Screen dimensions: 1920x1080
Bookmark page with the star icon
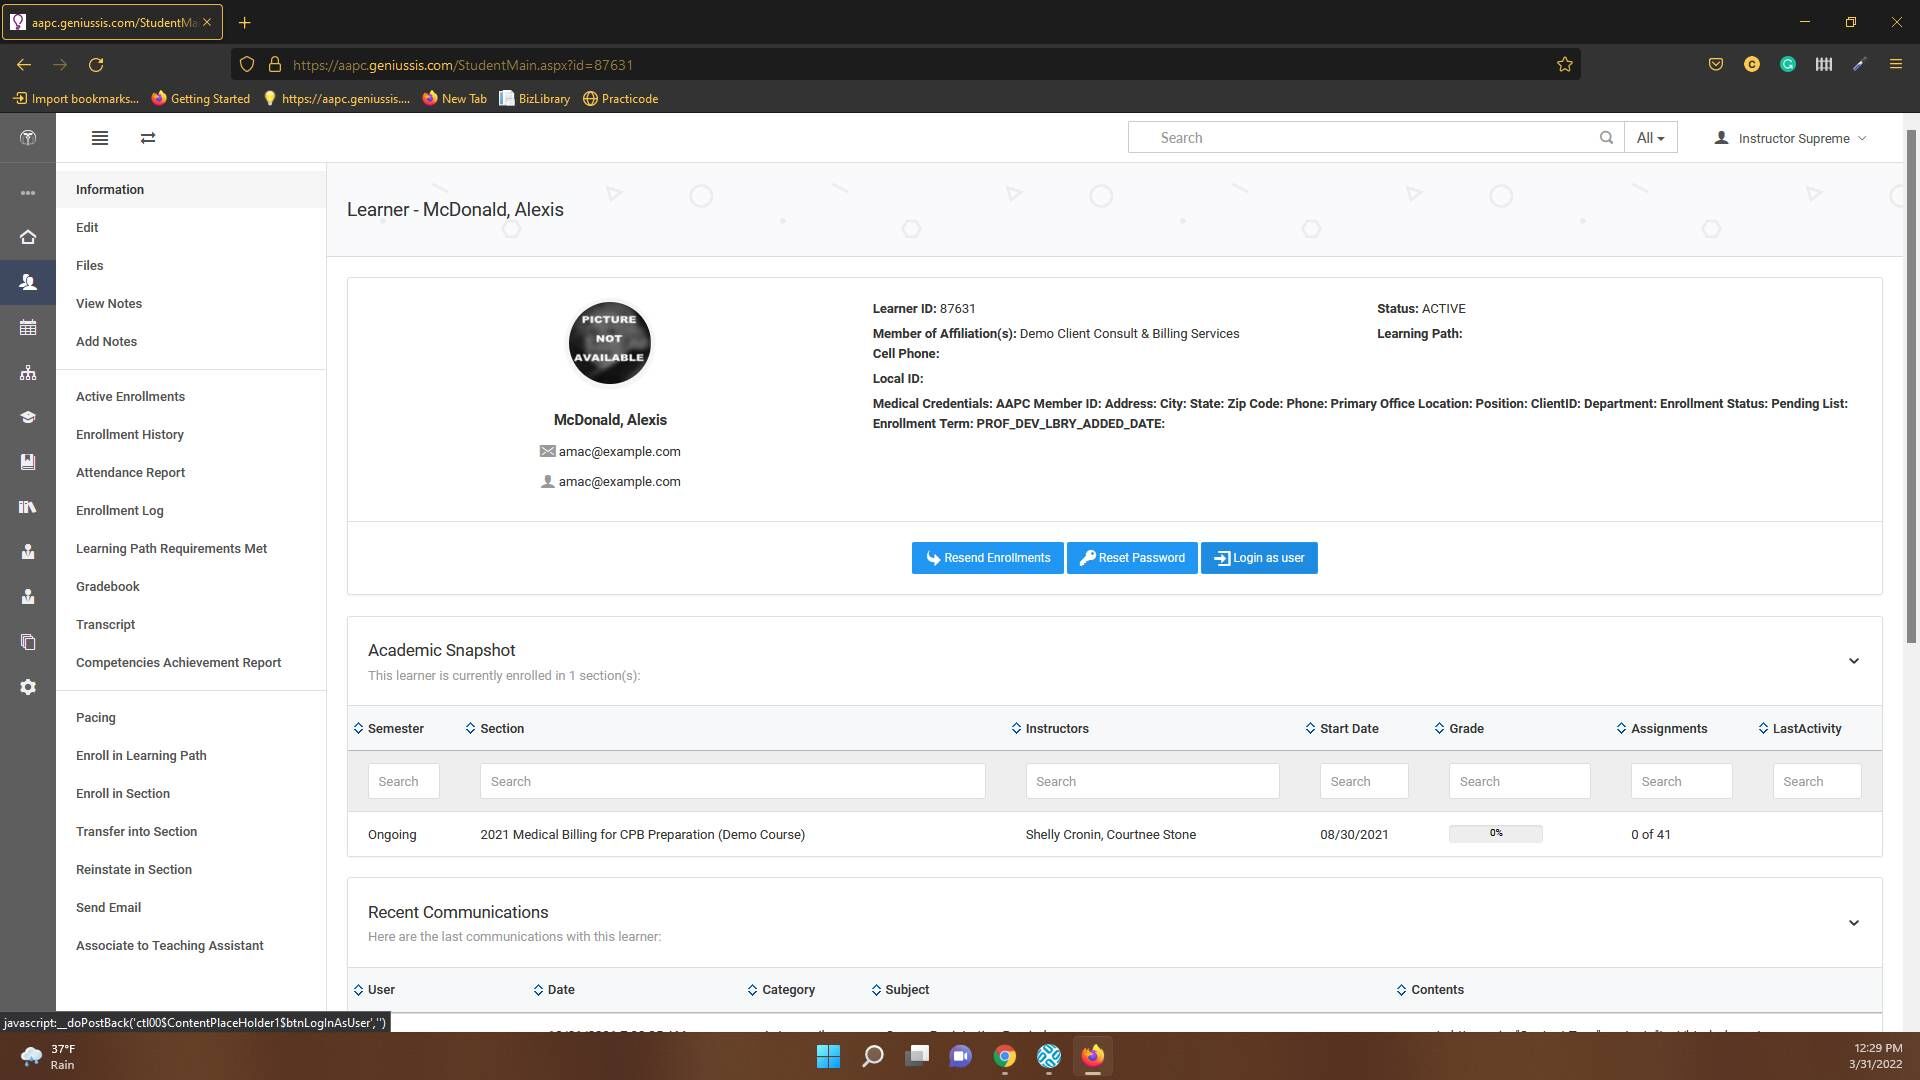(1564, 65)
